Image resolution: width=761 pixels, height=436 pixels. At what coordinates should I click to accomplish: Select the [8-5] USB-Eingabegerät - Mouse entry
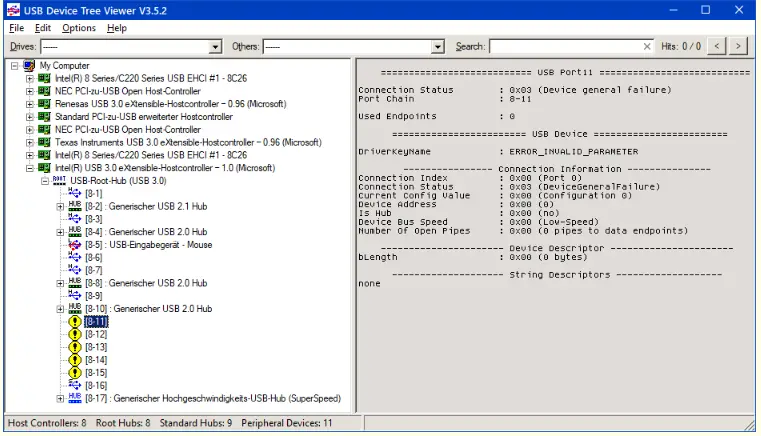point(149,245)
